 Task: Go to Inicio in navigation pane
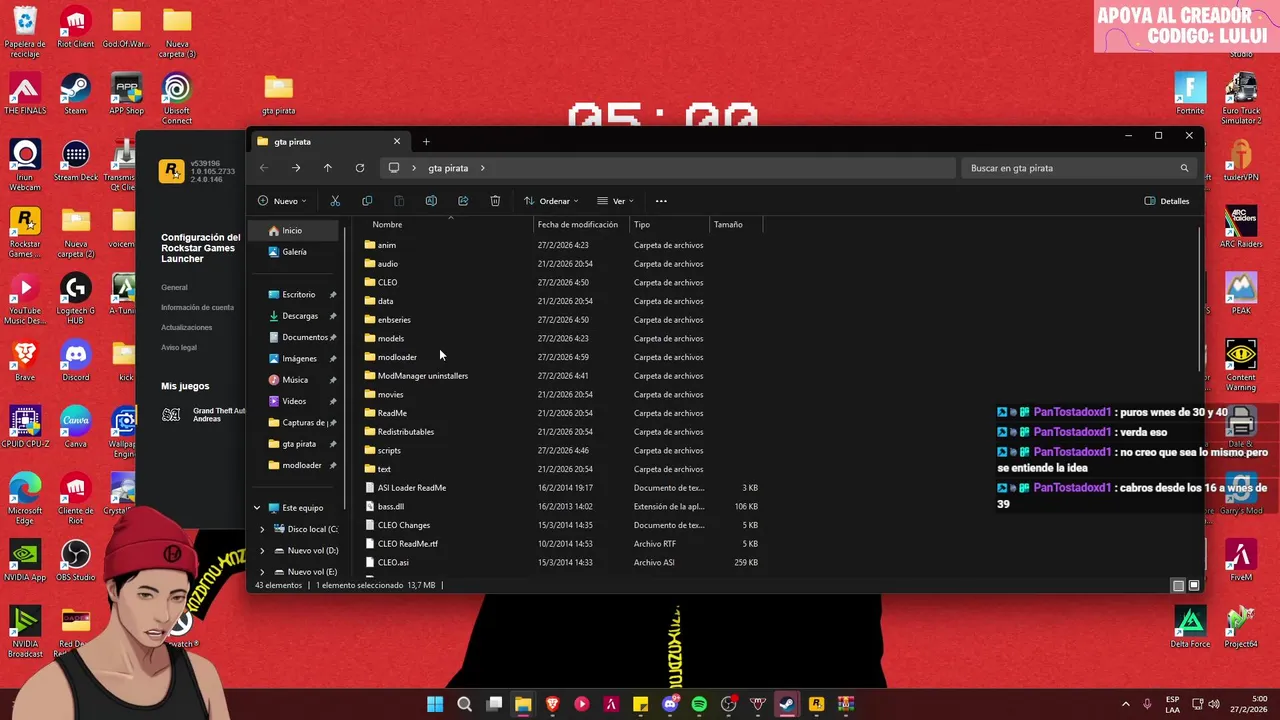click(x=292, y=231)
